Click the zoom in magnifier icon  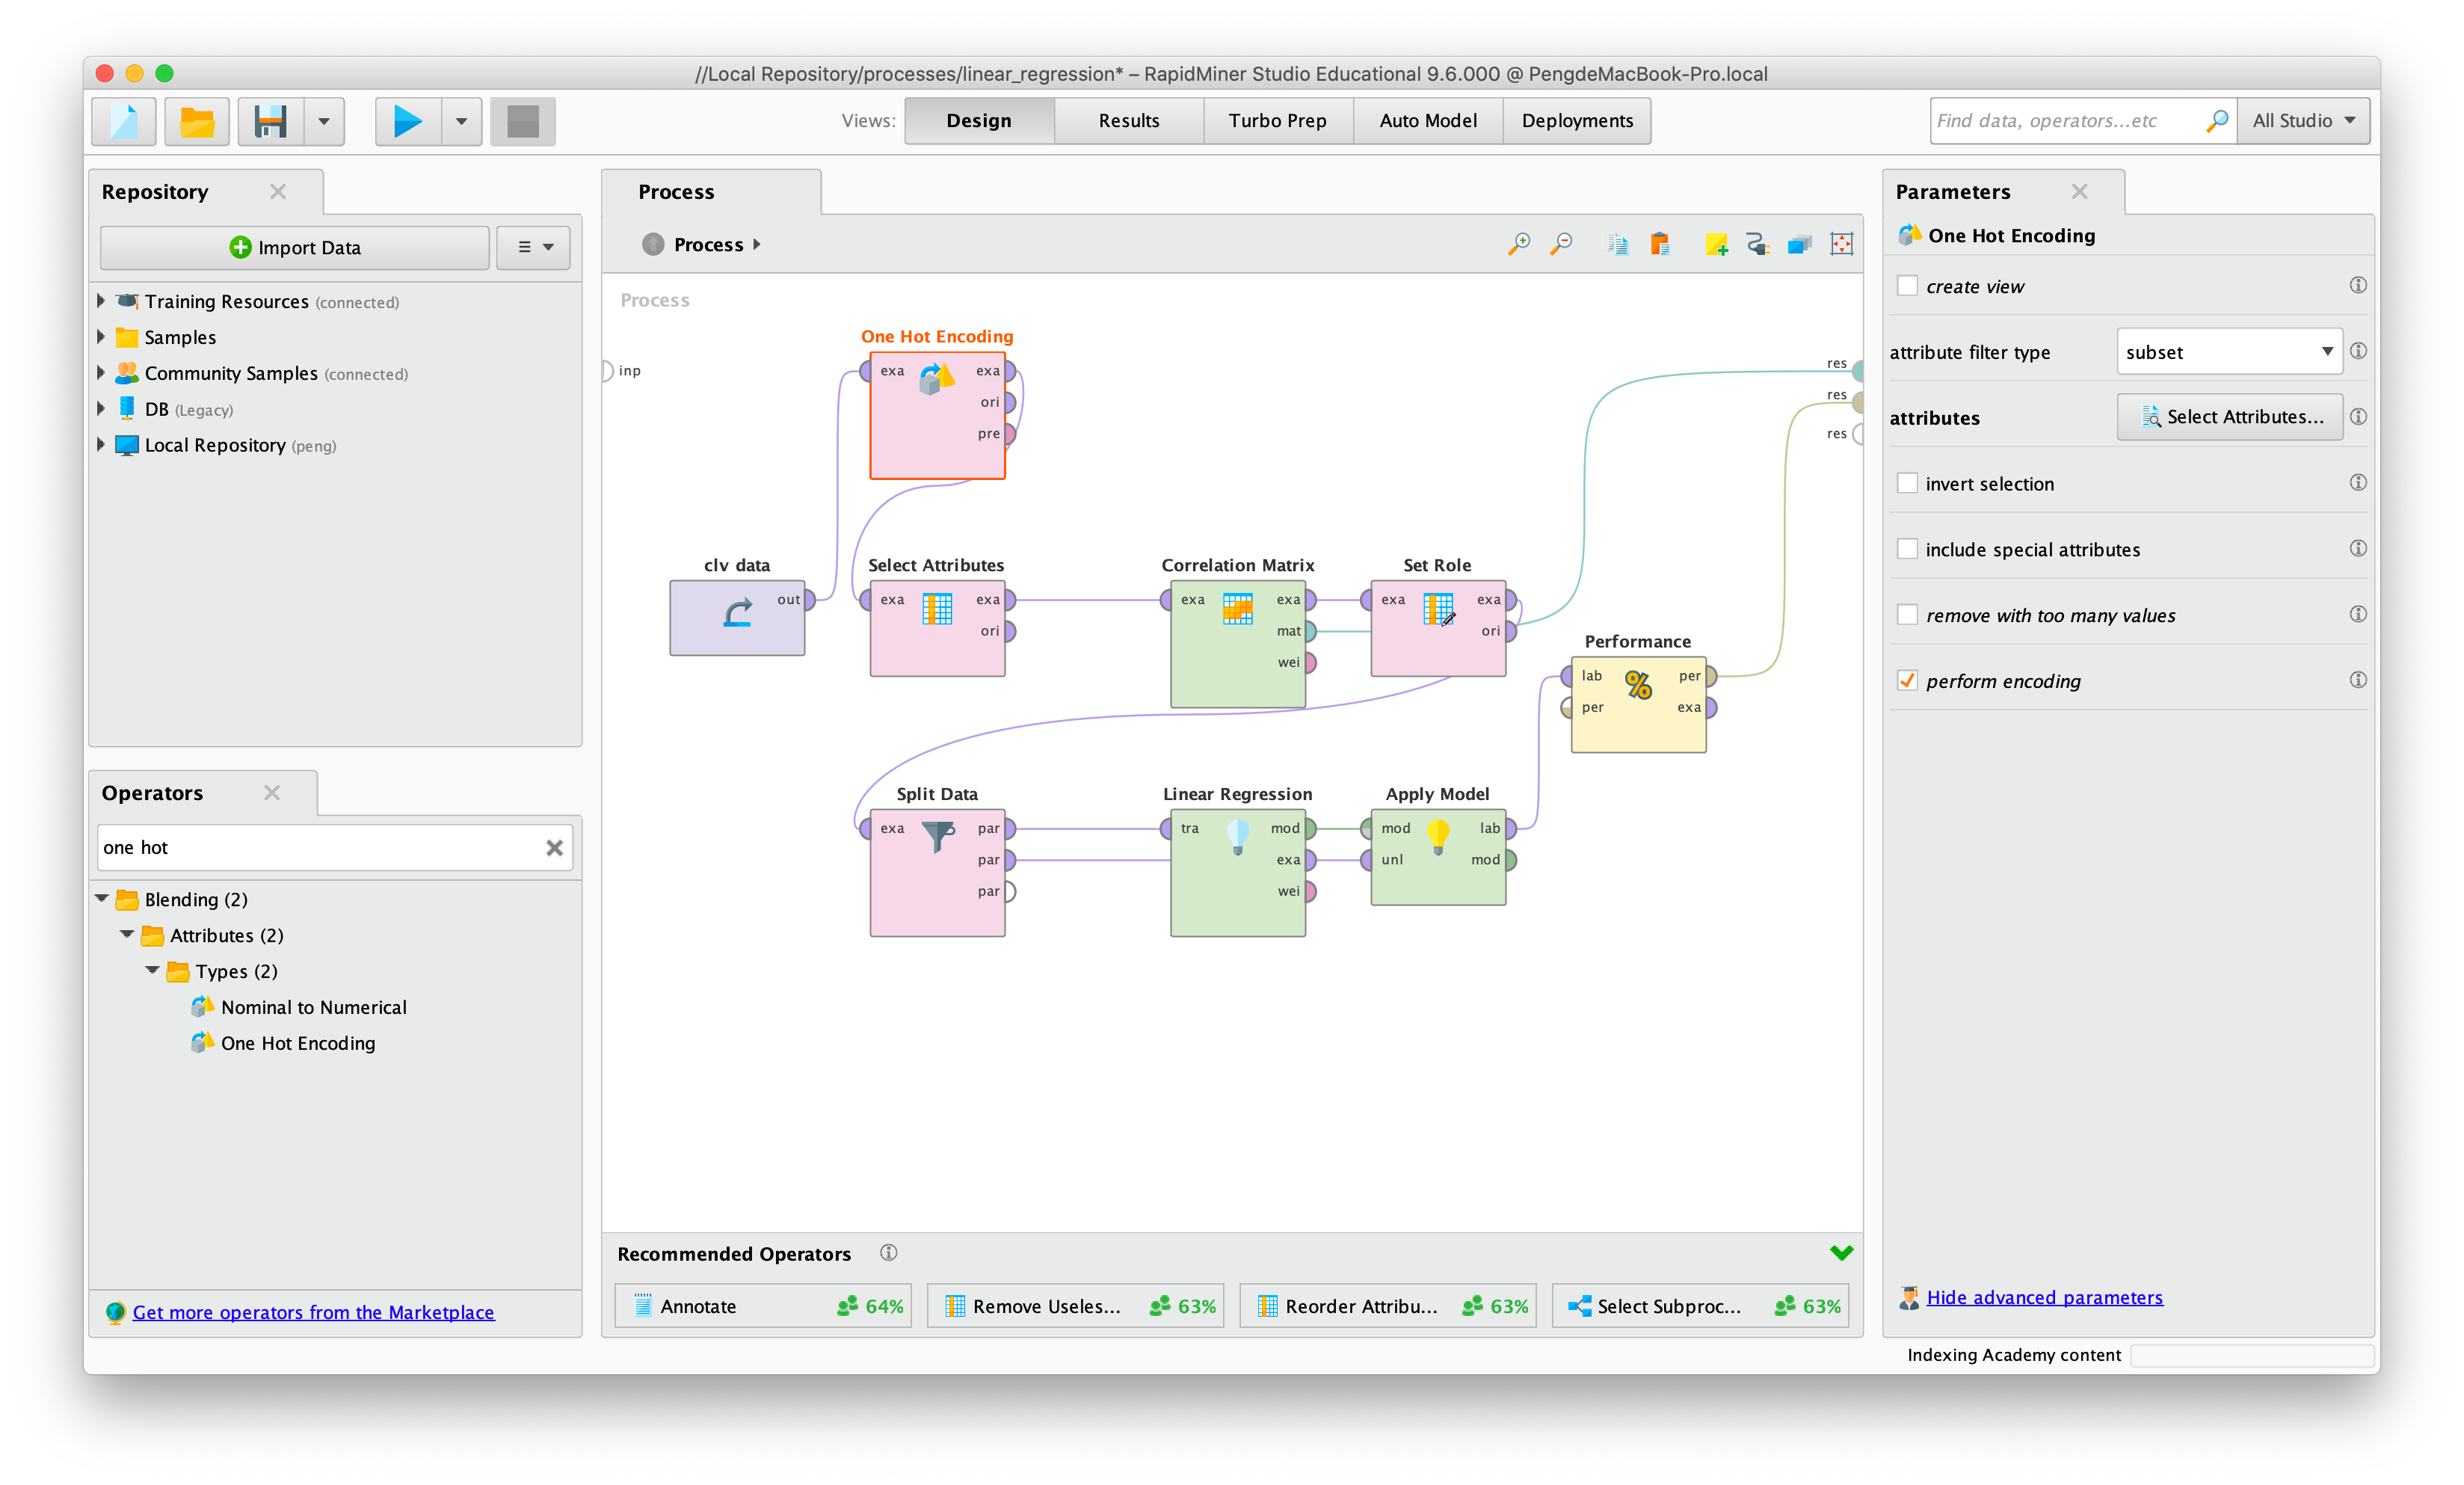(x=1519, y=244)
